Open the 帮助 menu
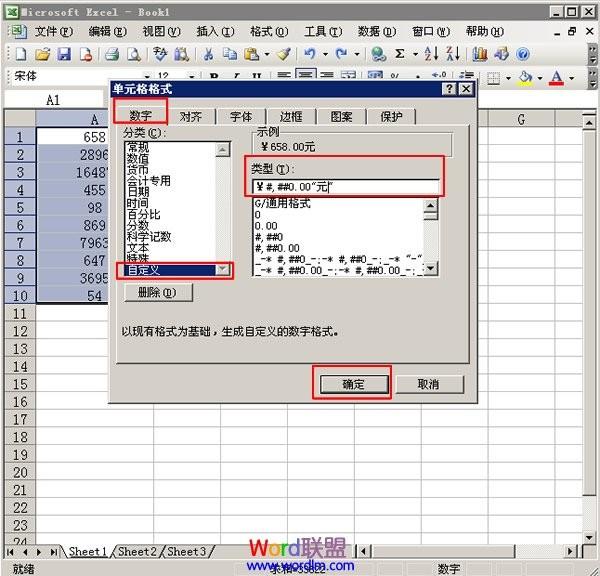The image size is (600, 576). coord(484,31)
